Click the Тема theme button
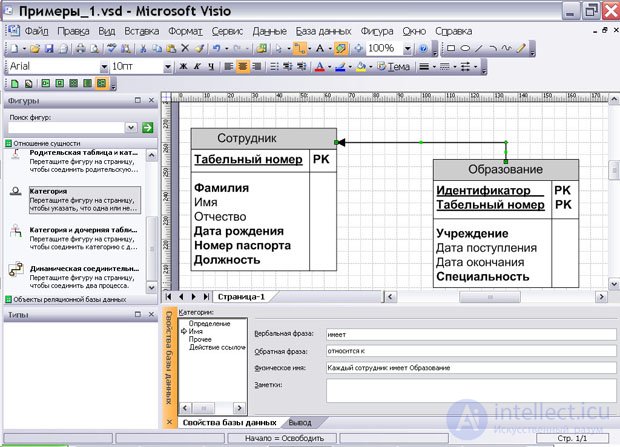Screen dimensions: 620x447 pos(393,67)
